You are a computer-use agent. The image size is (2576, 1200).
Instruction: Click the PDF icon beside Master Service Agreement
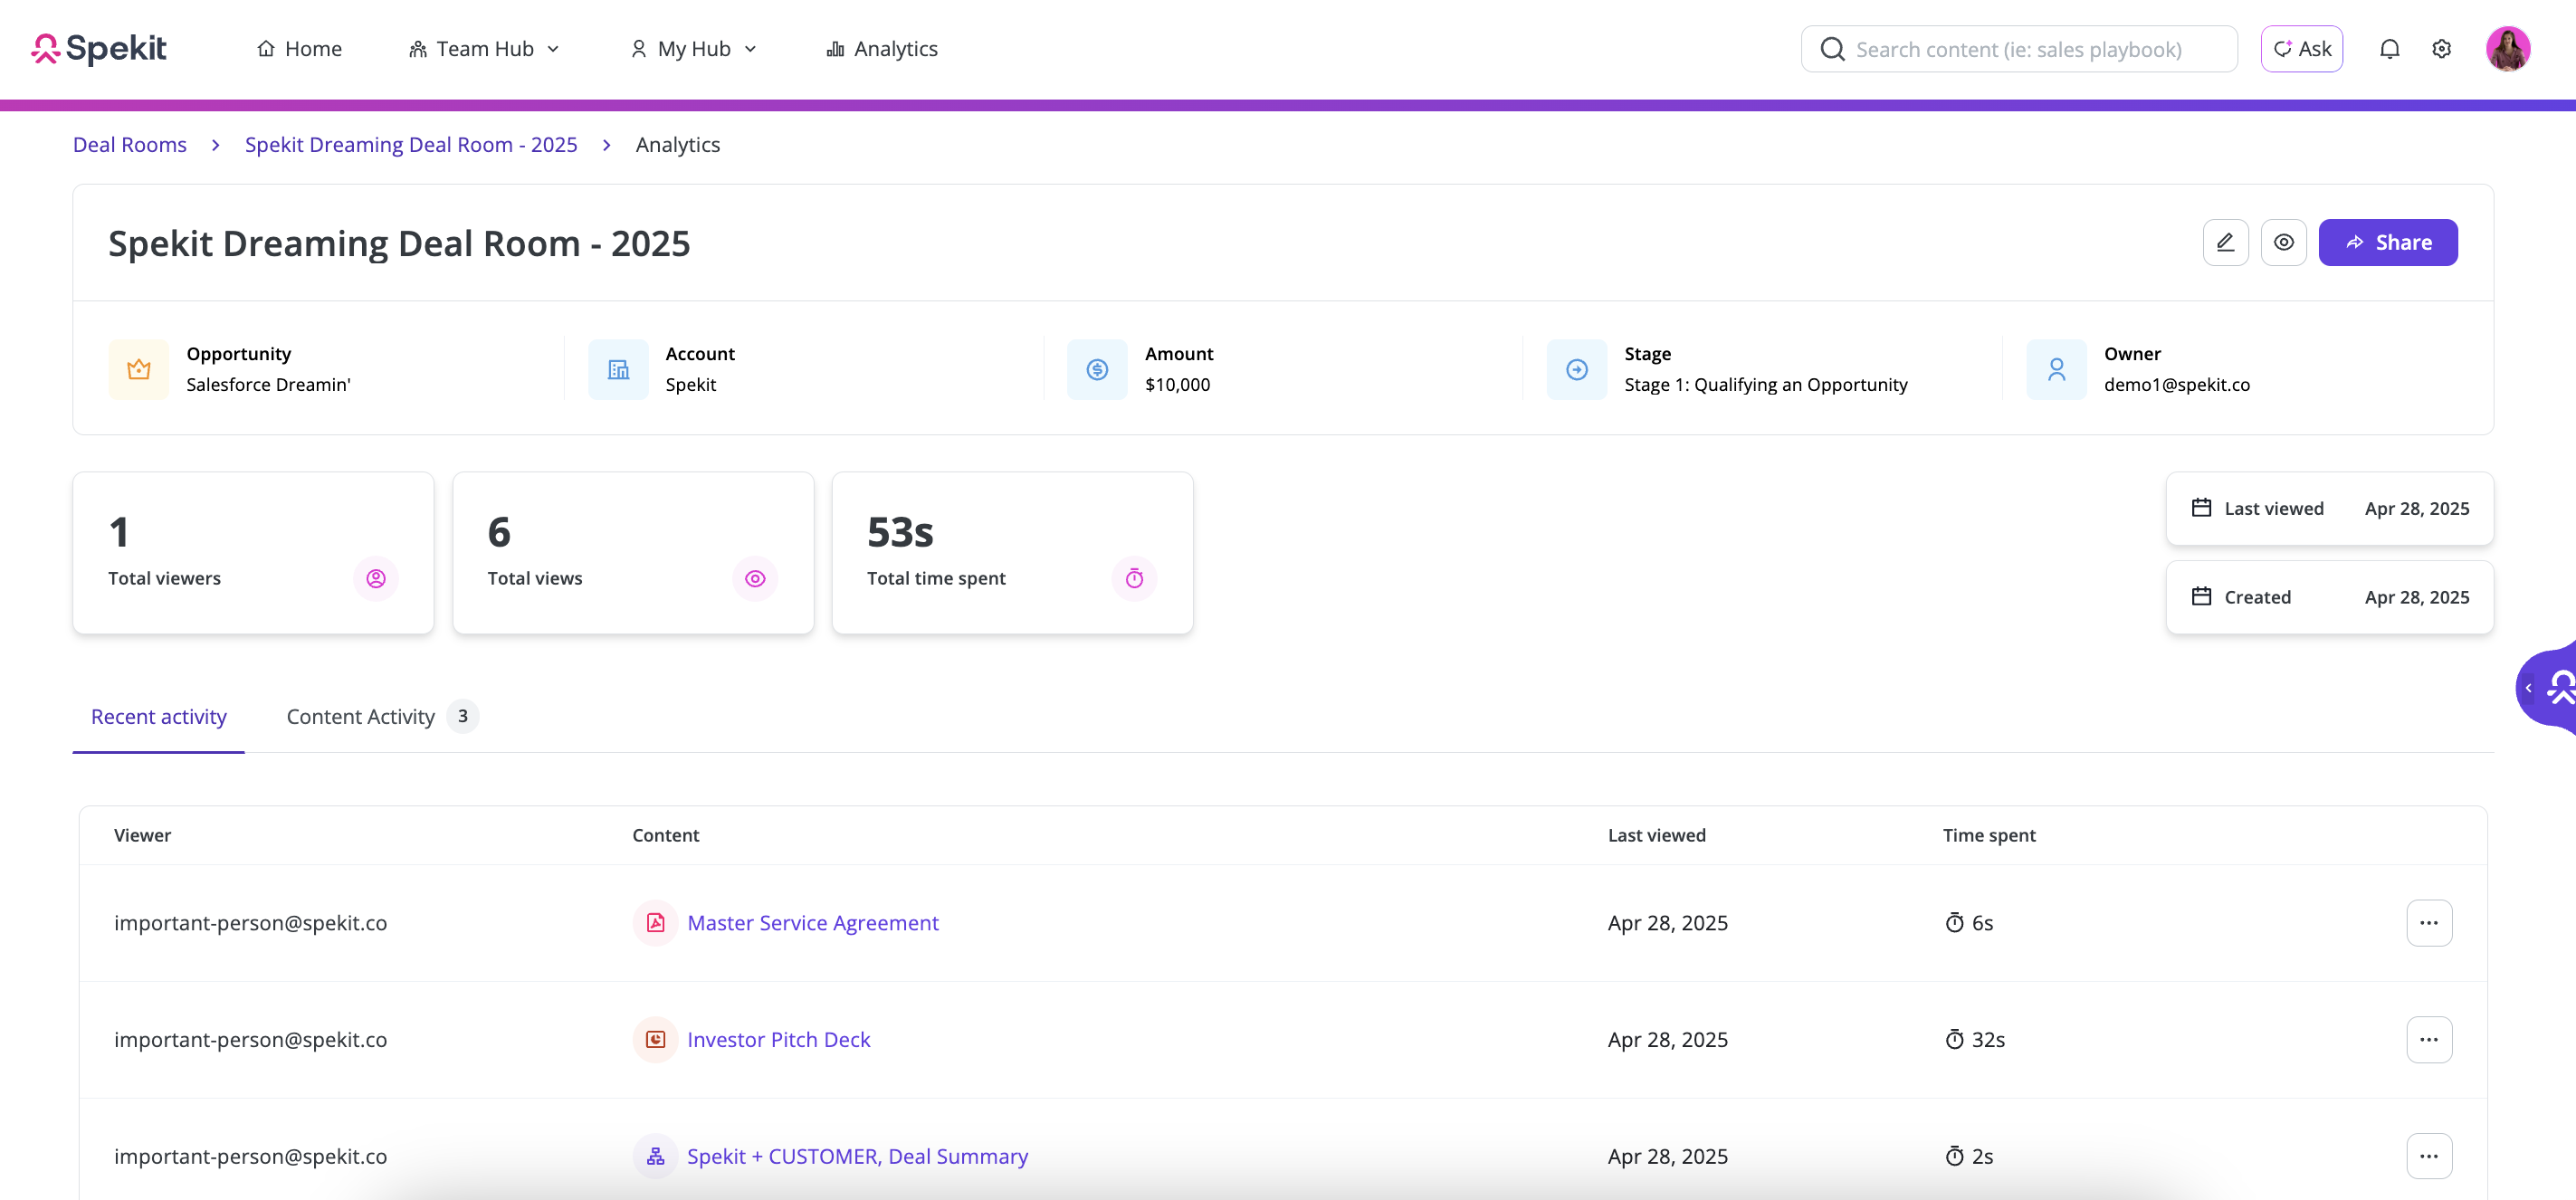[x=655, y=923]
